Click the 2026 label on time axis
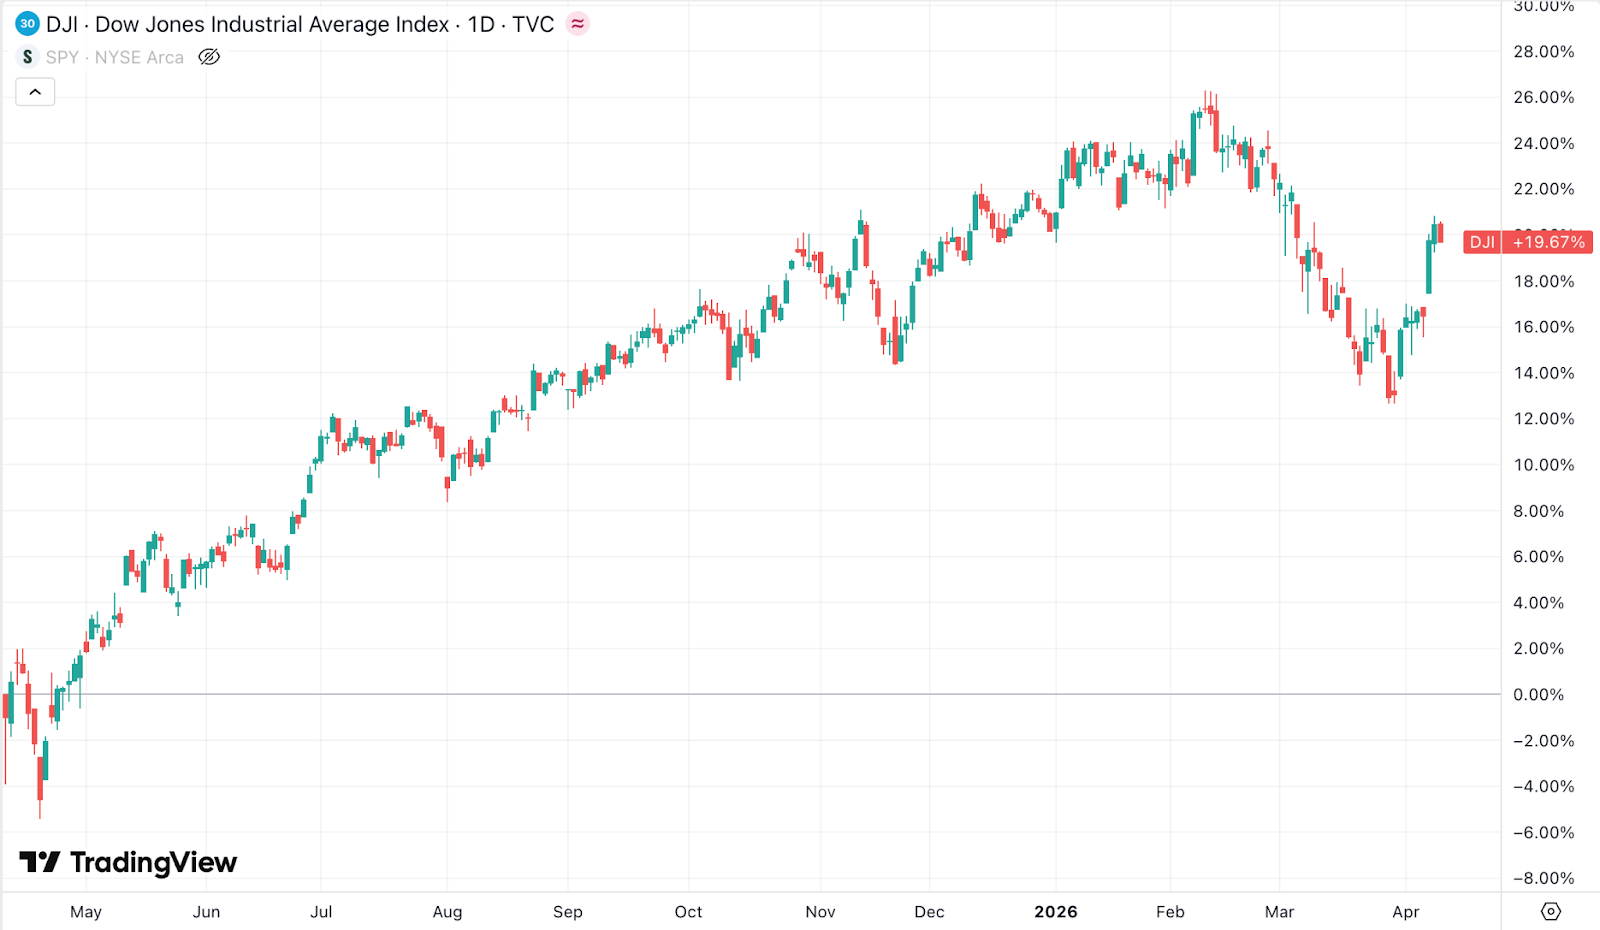The height and width of the screenshot is (930, 1600). point(1056,911)
